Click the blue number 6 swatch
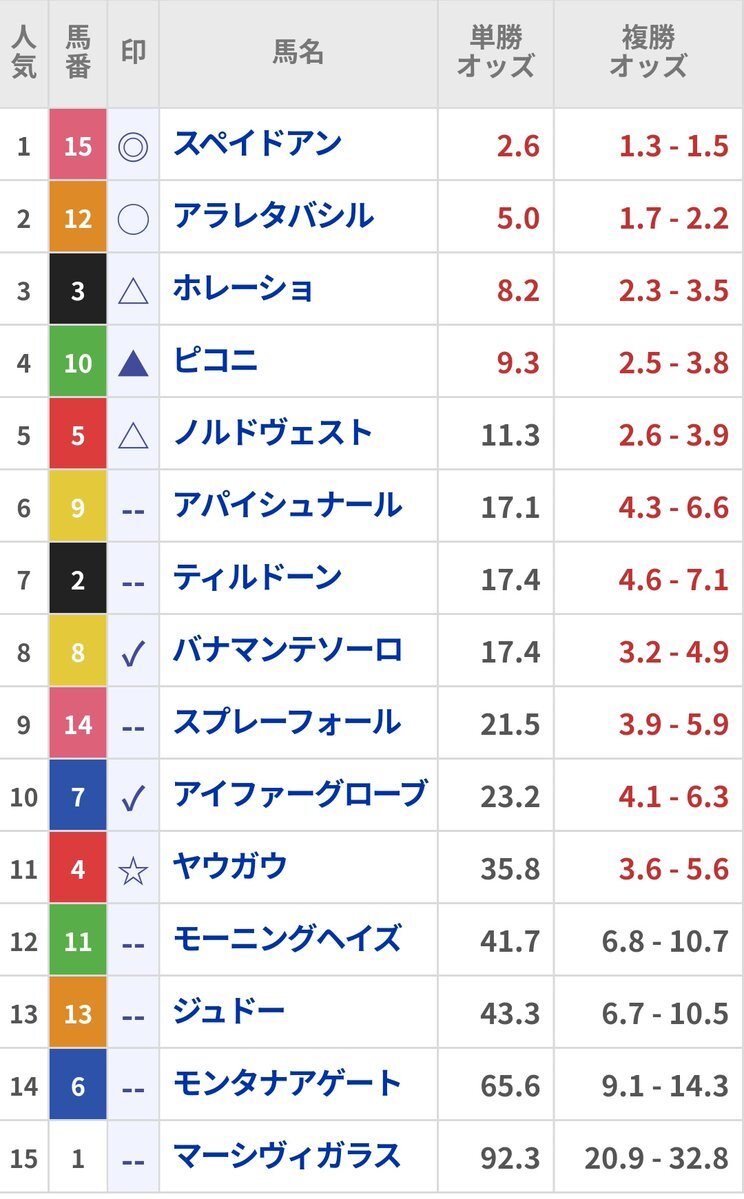The height and width of the screenshot is (1199, 744). coord(78,1085)
